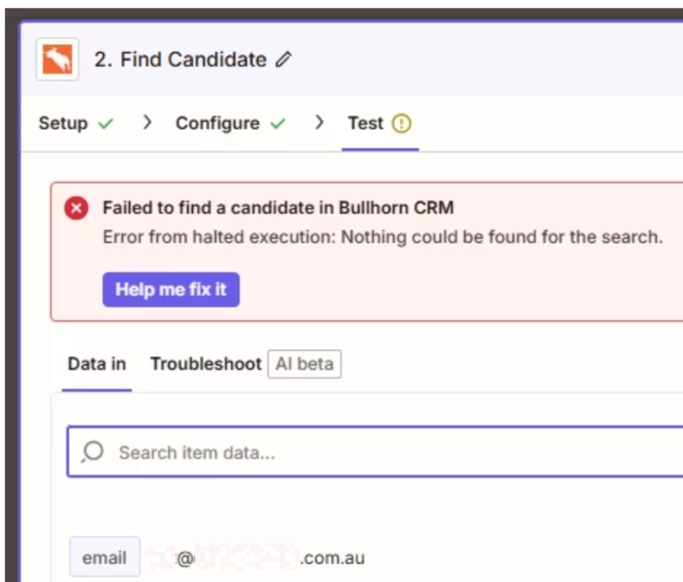Viewport: 683px width, 582px height.
Task: Click the email value ending in .com.au
Action: coord(270,557)
